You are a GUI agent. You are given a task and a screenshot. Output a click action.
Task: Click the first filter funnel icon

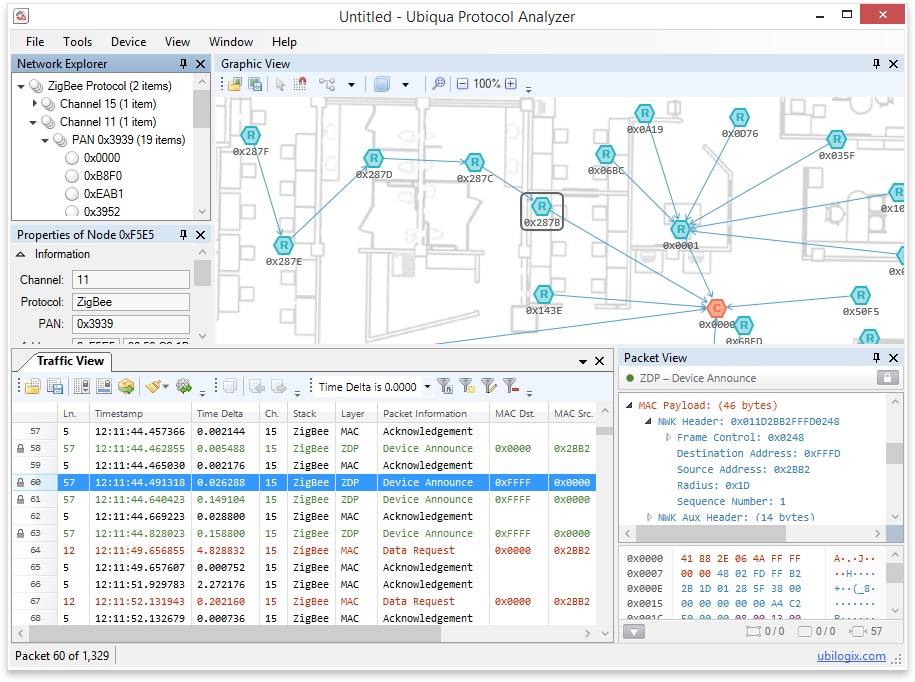coord(445,386)
